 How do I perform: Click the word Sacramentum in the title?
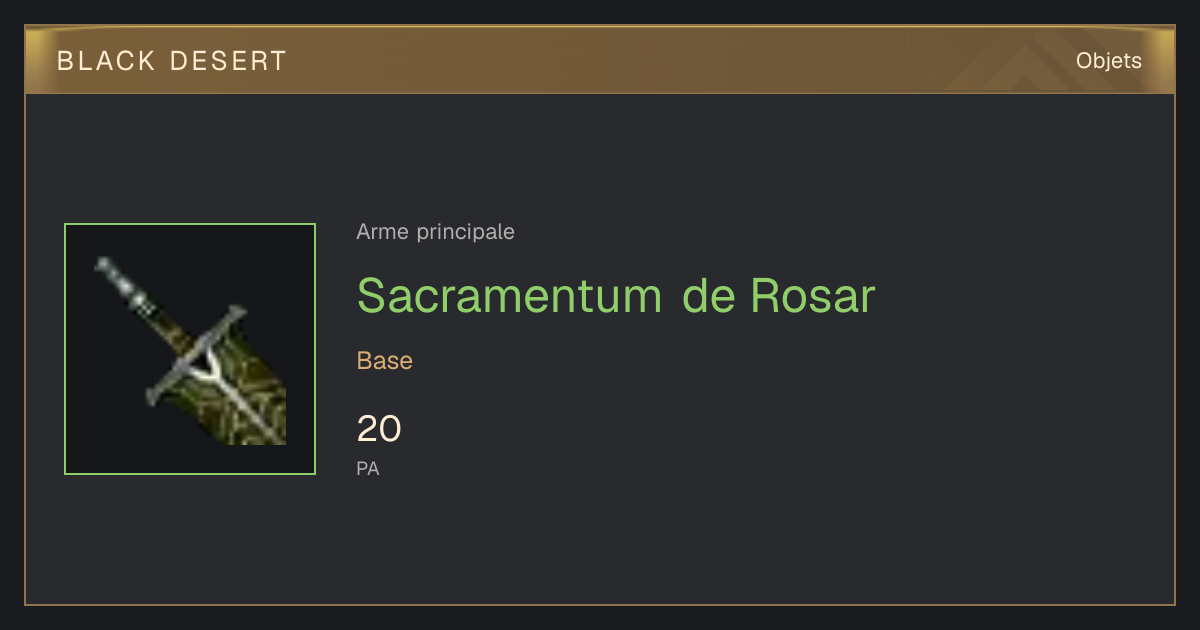point(509,295)
